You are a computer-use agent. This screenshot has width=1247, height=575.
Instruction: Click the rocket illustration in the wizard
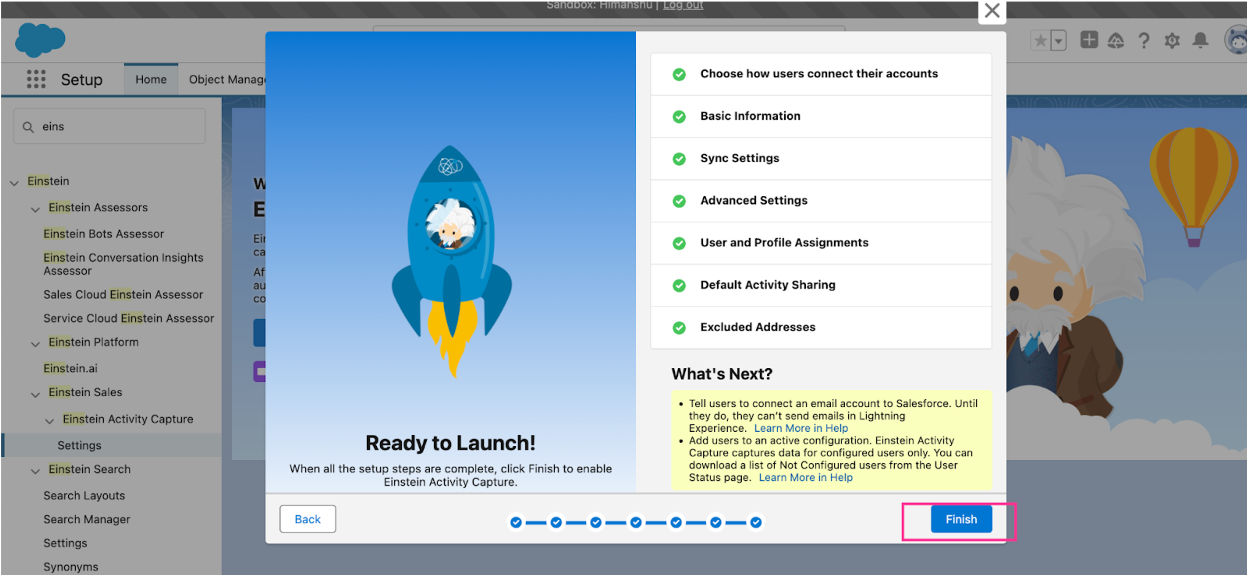point(451,262)
